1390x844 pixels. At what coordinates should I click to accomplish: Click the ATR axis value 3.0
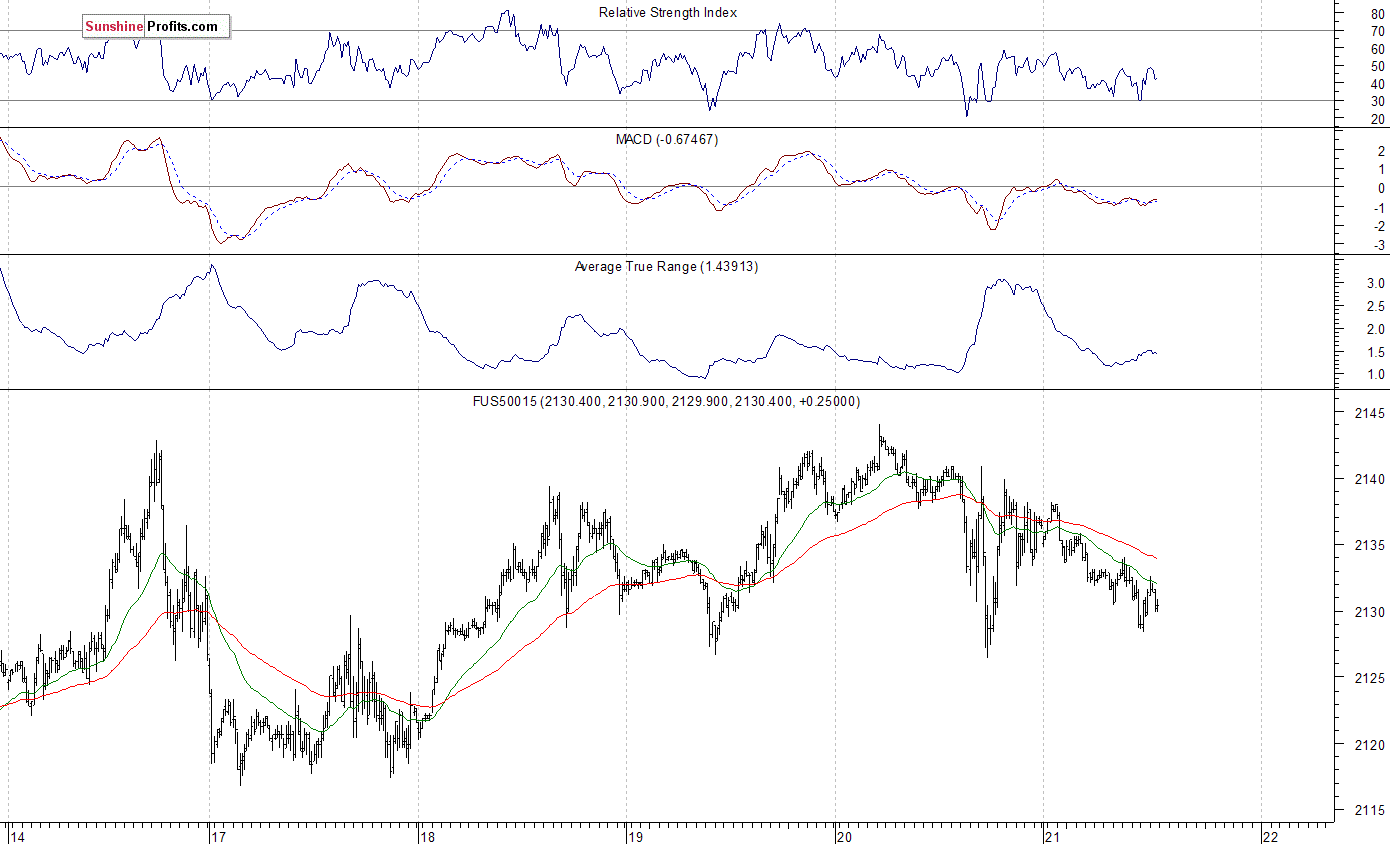point(1376,283)
